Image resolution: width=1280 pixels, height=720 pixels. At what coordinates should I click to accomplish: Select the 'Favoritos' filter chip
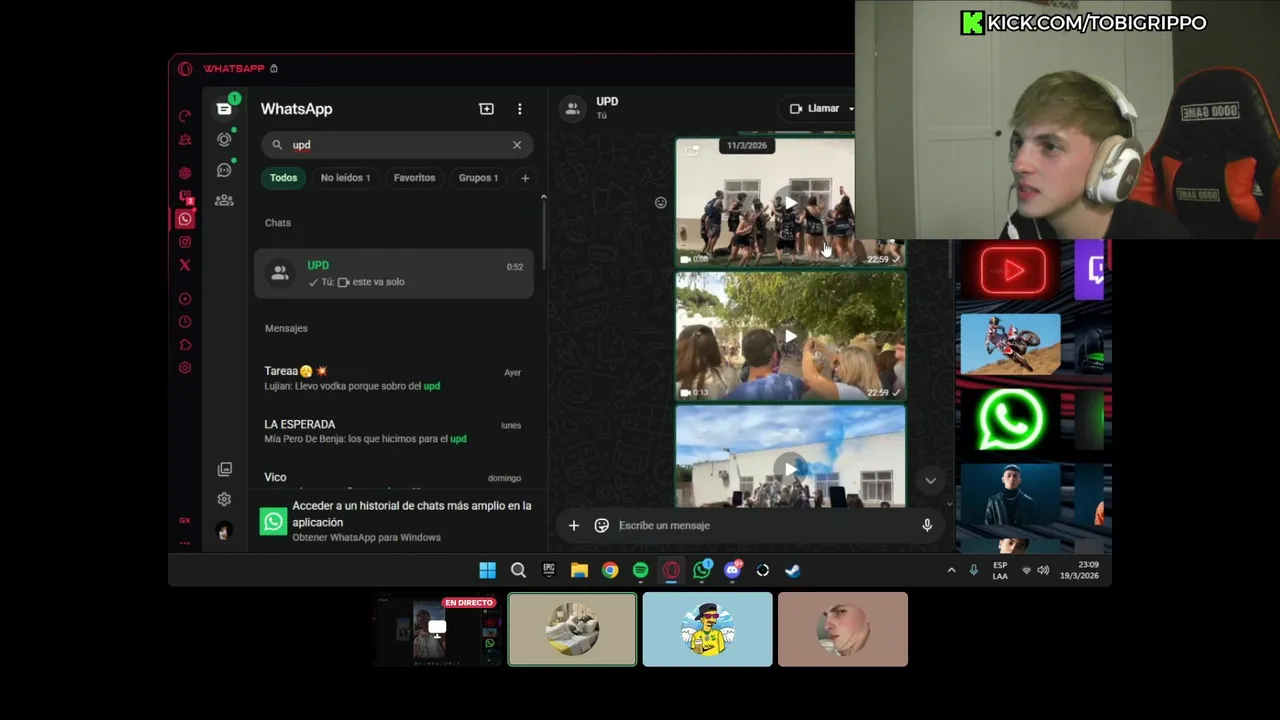[x=414, y=178]
